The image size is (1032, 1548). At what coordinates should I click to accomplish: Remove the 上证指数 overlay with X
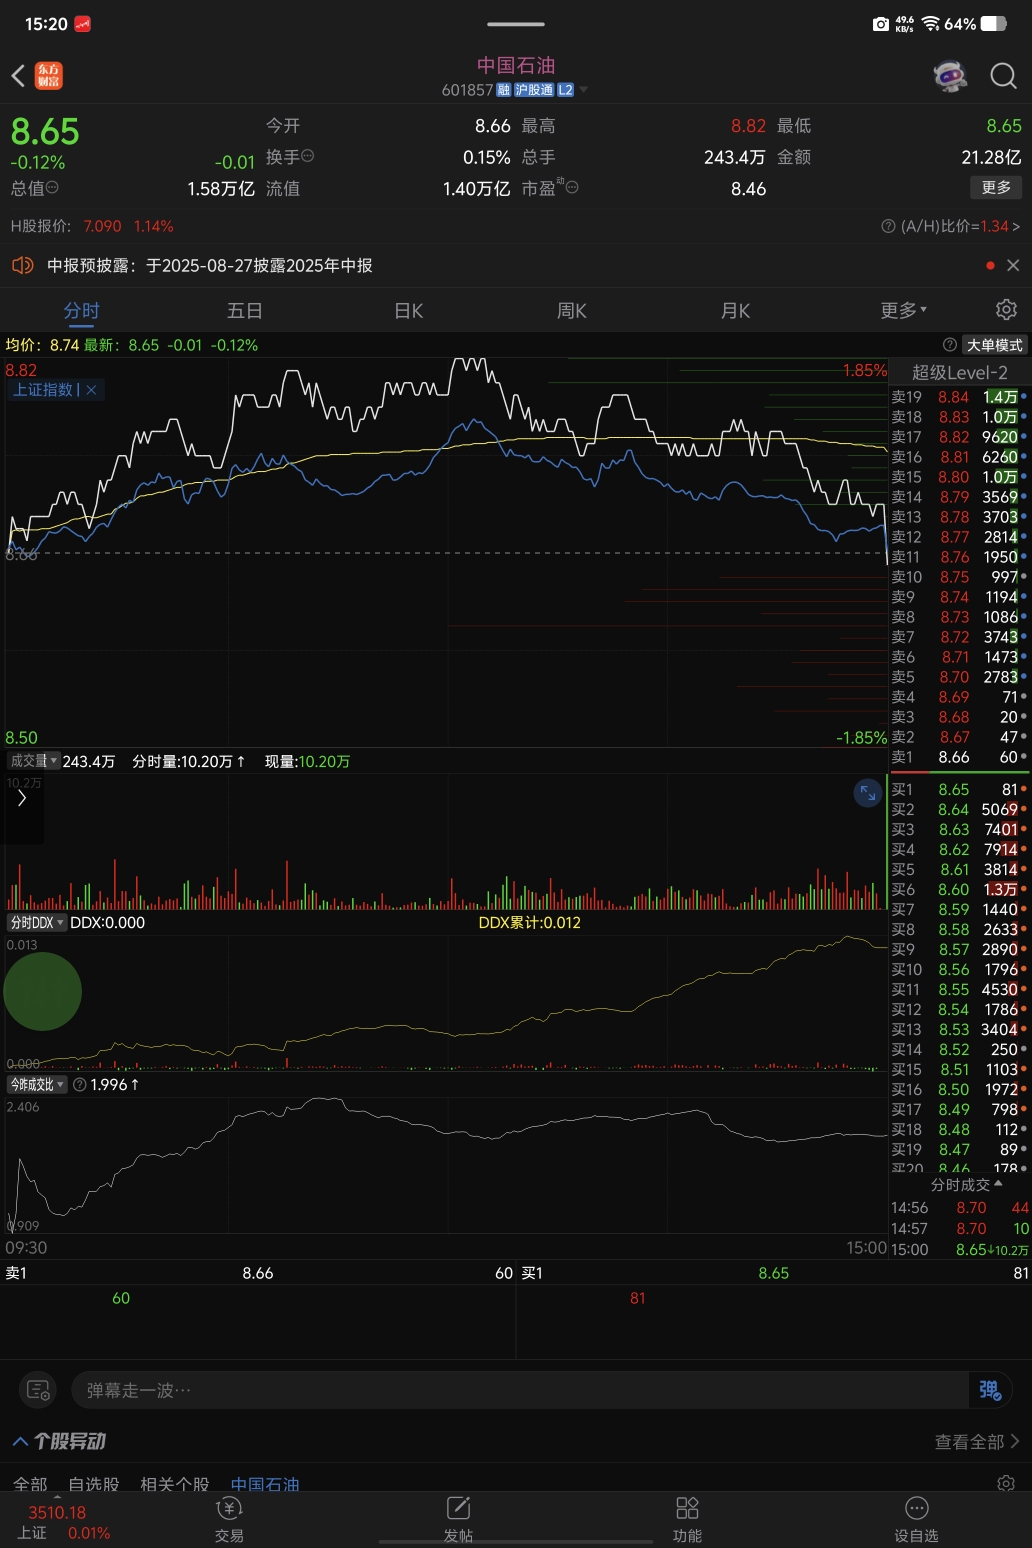[x=91, y=390]
